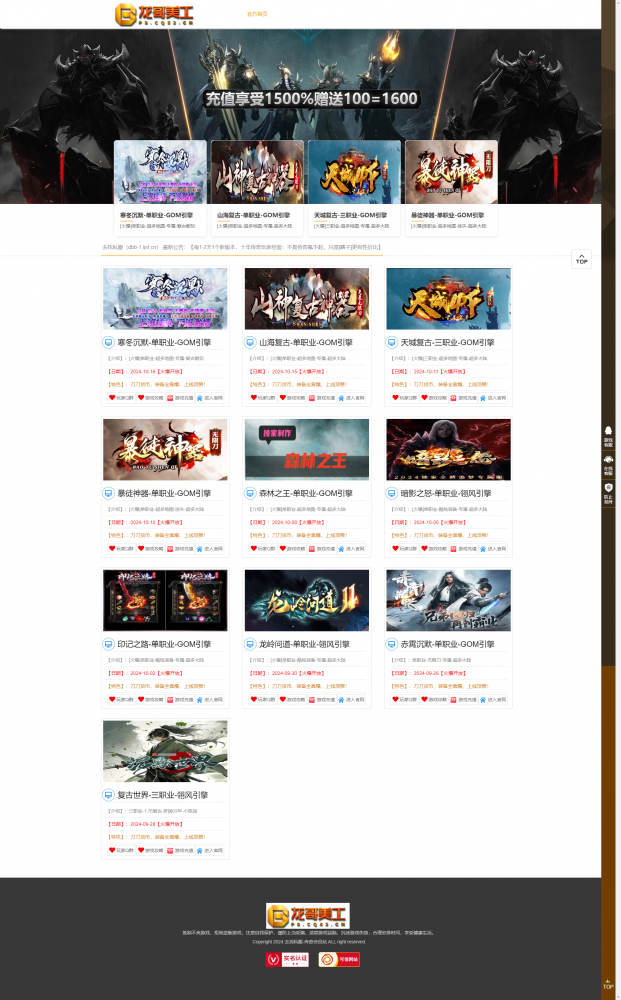Click the 防止劫持 shield sidebar icon

click(608, 493)
